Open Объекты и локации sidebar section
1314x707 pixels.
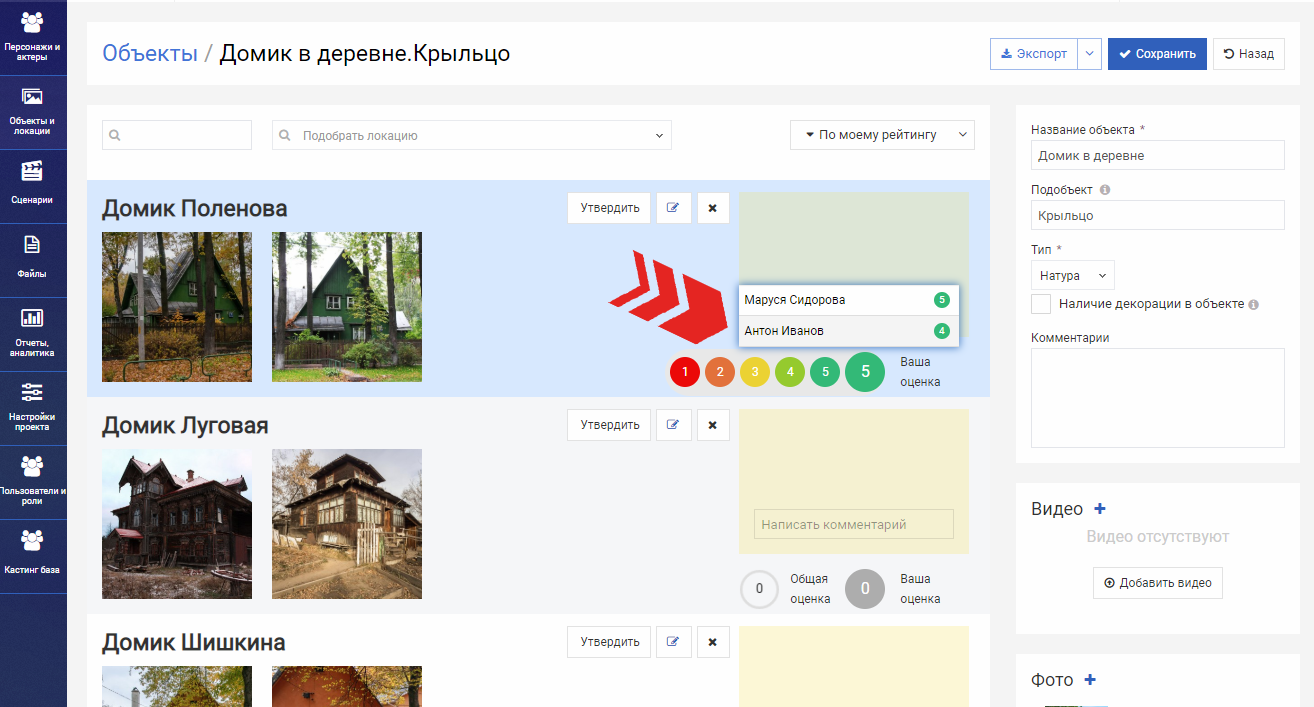tap(33, 112)
